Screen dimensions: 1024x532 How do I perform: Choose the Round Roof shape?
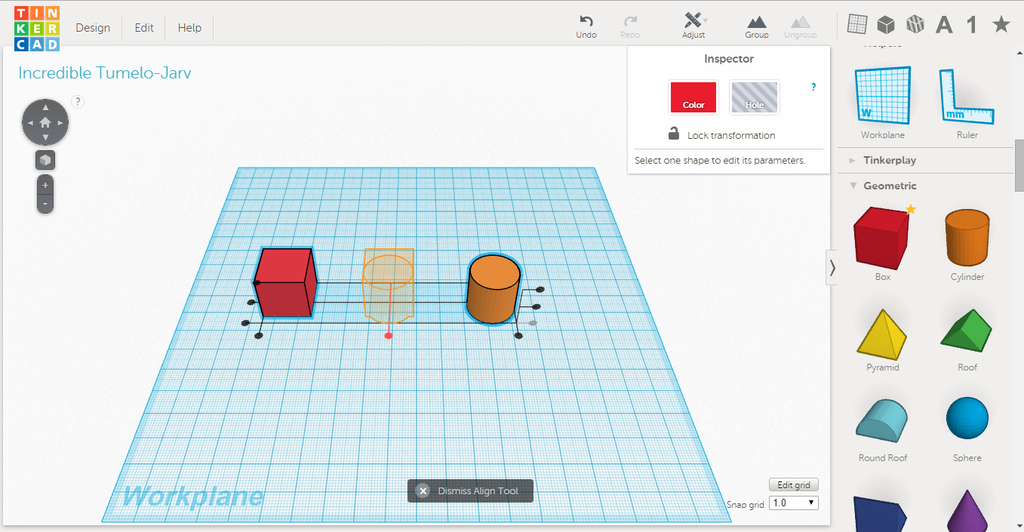click(x=882, y=430)
